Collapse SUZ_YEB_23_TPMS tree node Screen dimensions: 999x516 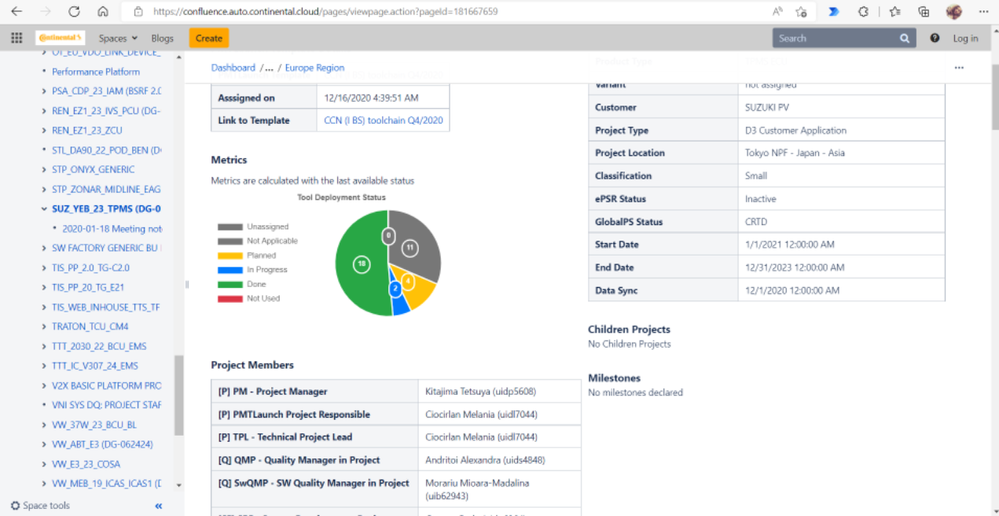pos(43,209)
